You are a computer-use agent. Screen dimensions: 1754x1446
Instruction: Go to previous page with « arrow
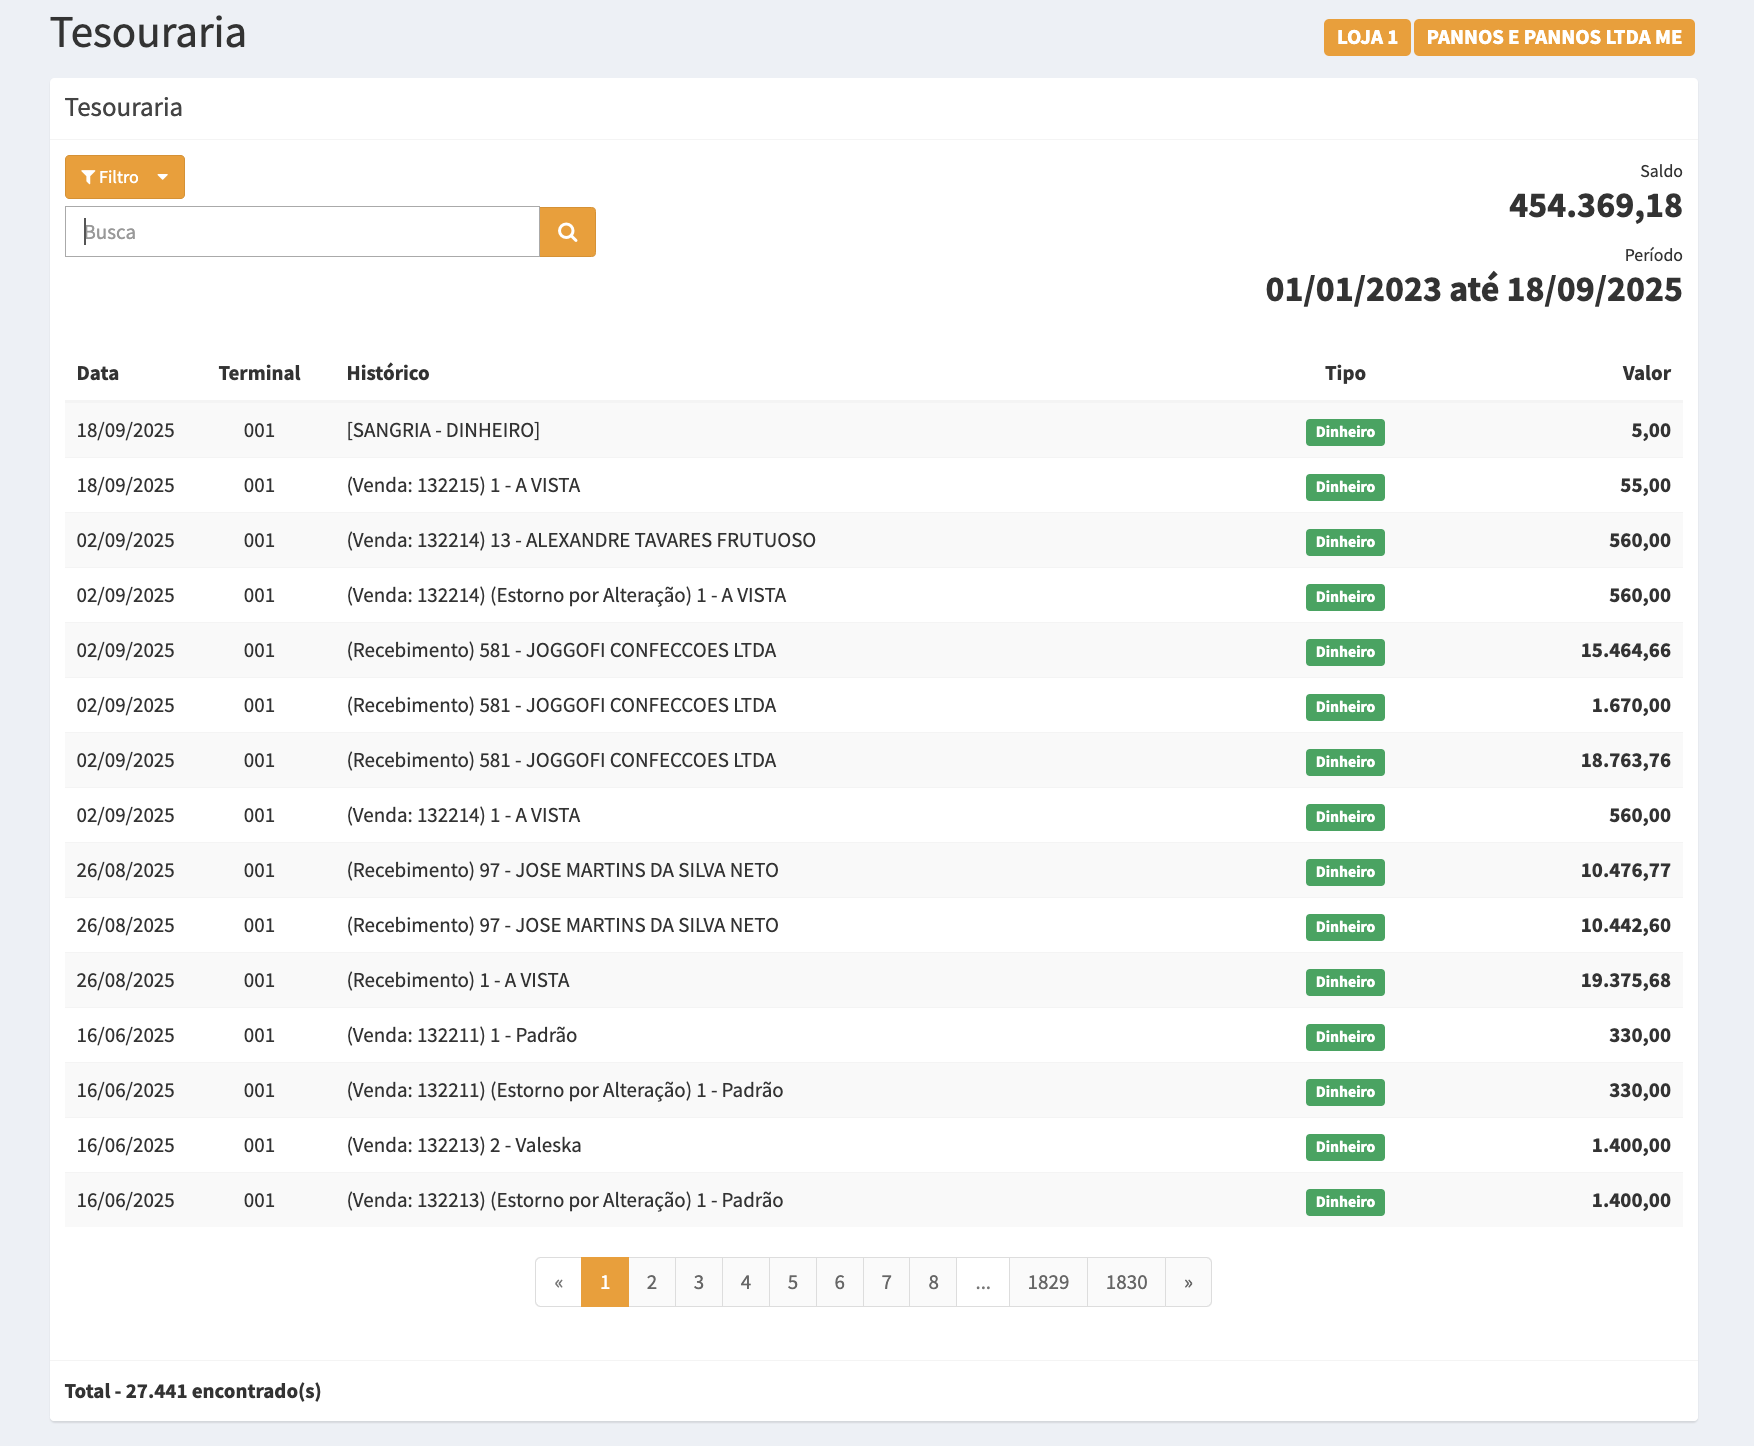point(558,1282)
